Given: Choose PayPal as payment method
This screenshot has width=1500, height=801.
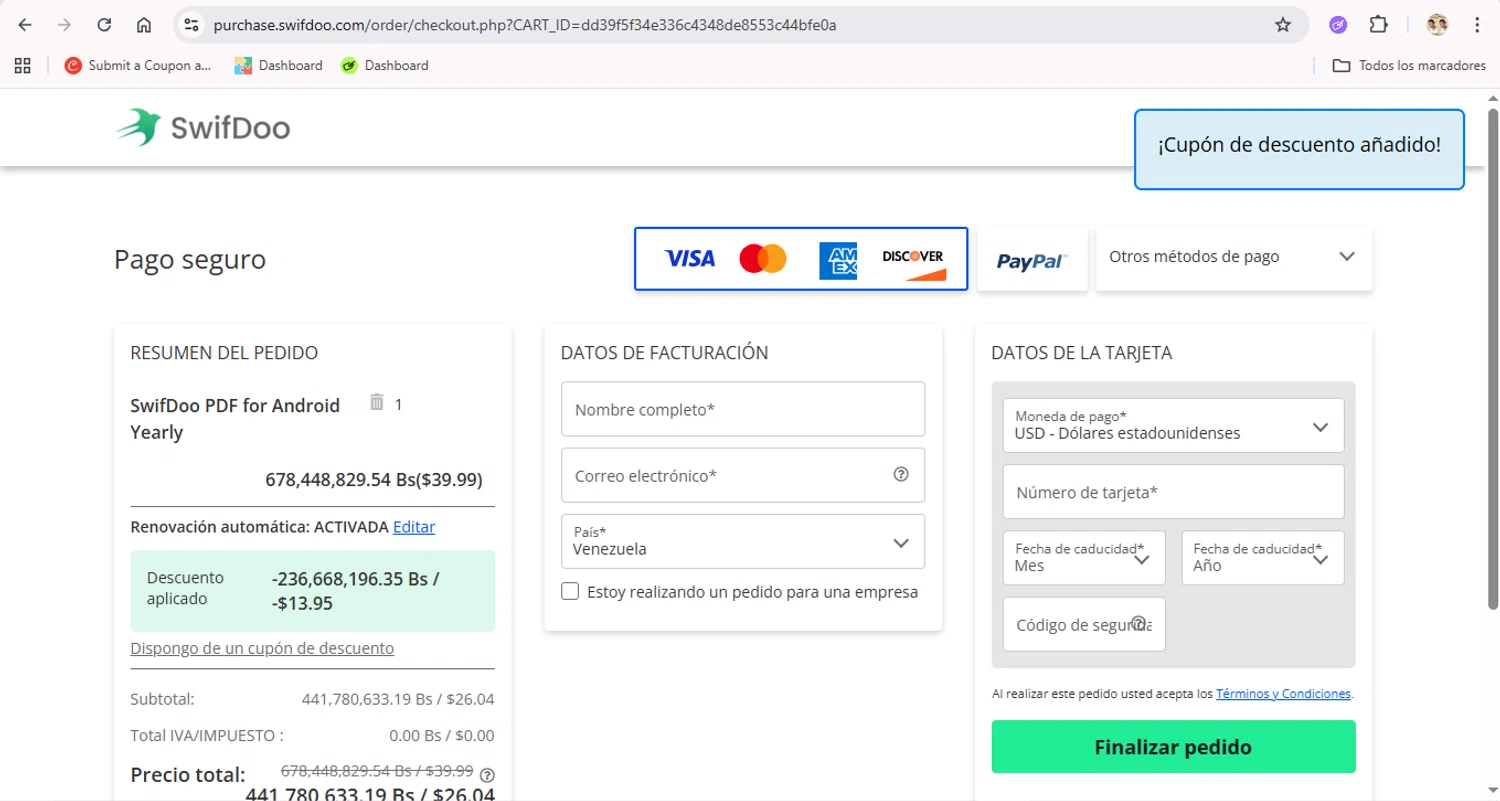Looking at the screenshot, I should point(1032,260).
